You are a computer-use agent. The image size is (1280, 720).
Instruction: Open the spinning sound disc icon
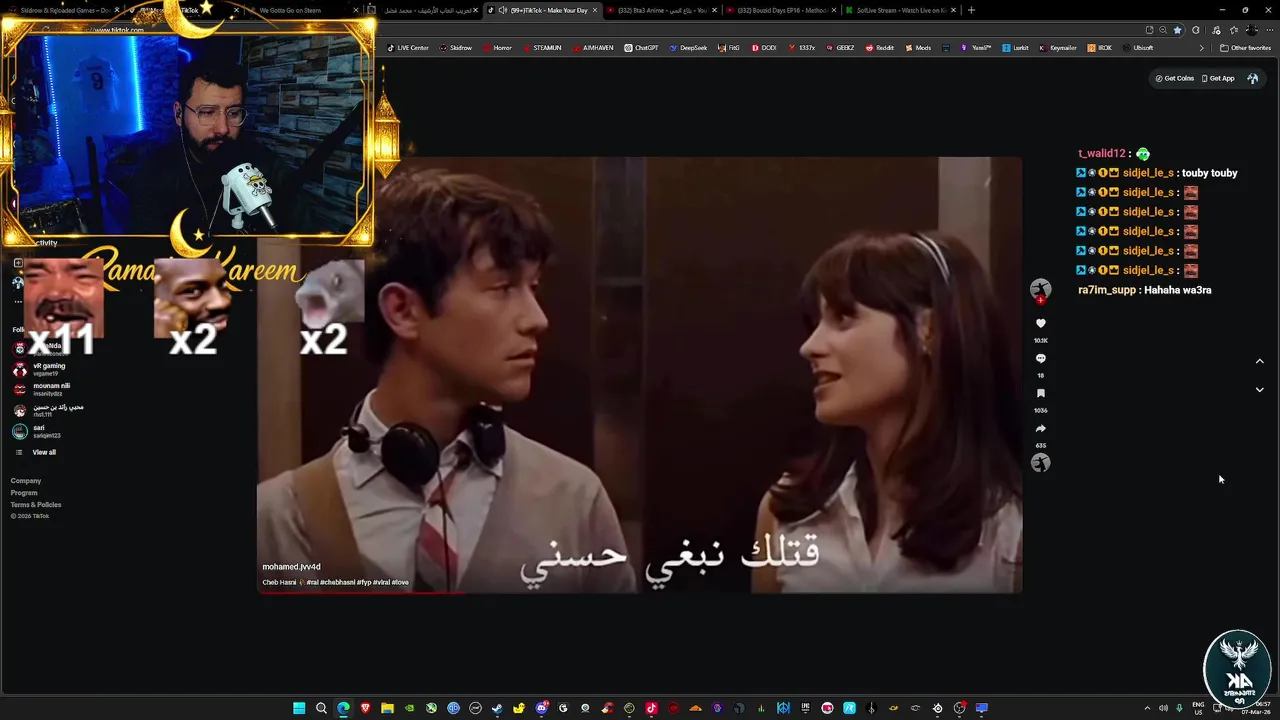1040,462
